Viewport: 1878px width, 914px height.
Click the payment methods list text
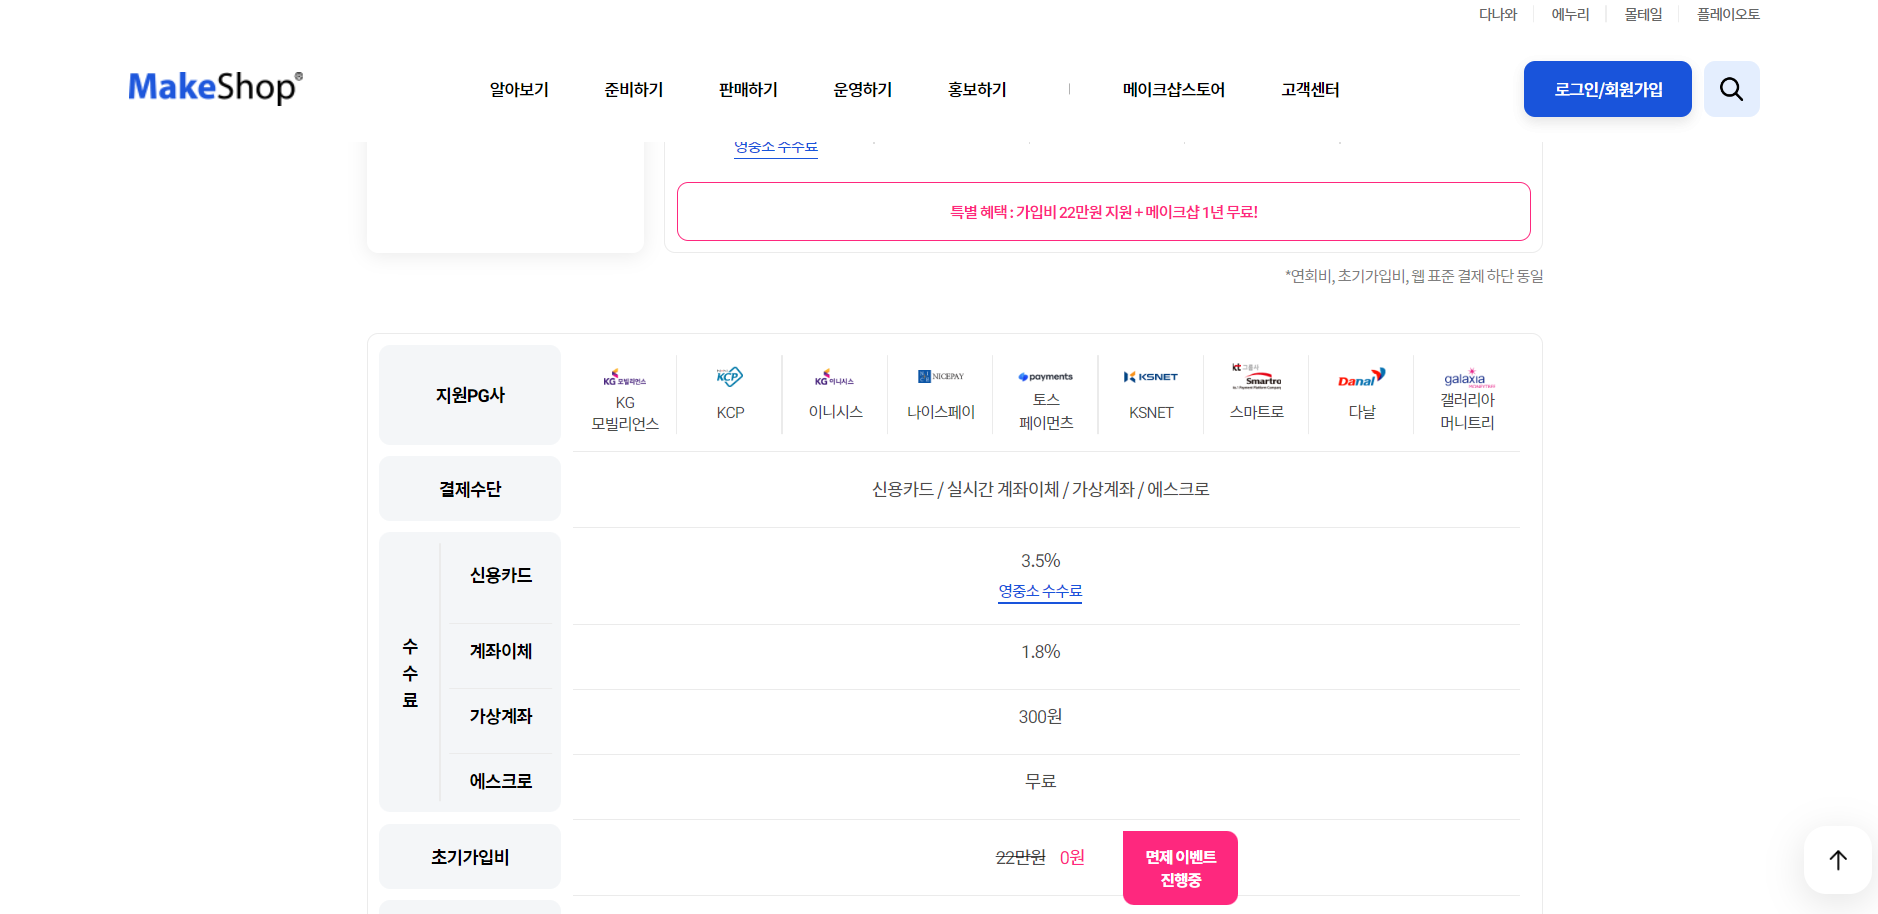click(x=1040, y=489)
